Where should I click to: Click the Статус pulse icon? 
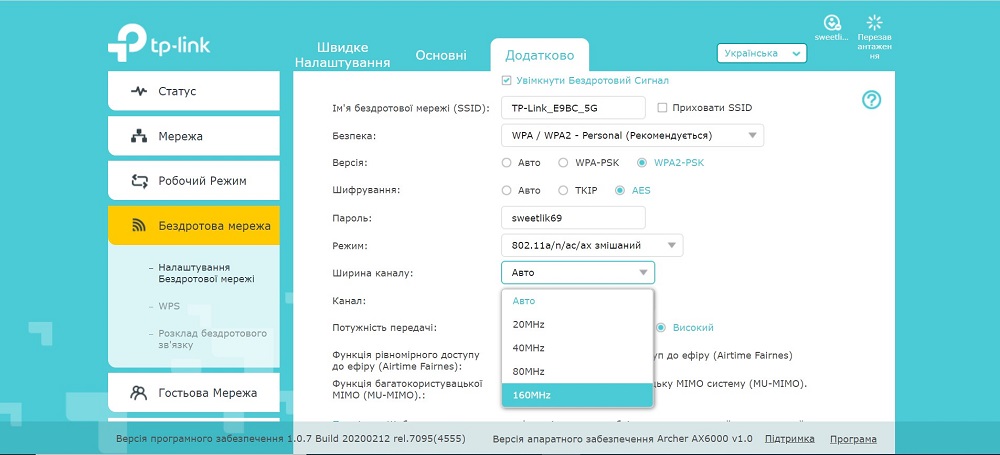[x=138, y=91]
